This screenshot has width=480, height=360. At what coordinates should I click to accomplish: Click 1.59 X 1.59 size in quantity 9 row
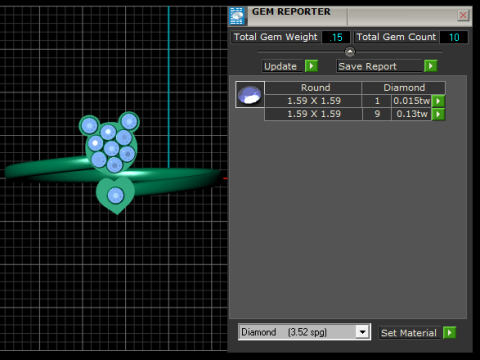coord(313,114)
